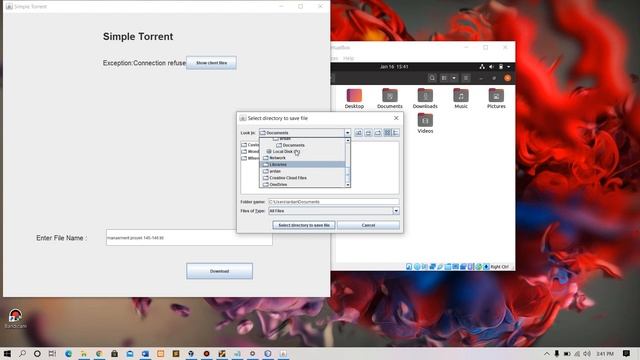
Task: Click the Enter File Name input field
Action: coord(189,238)
